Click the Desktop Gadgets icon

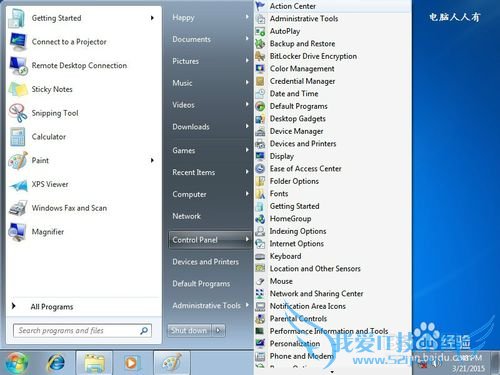260,119
